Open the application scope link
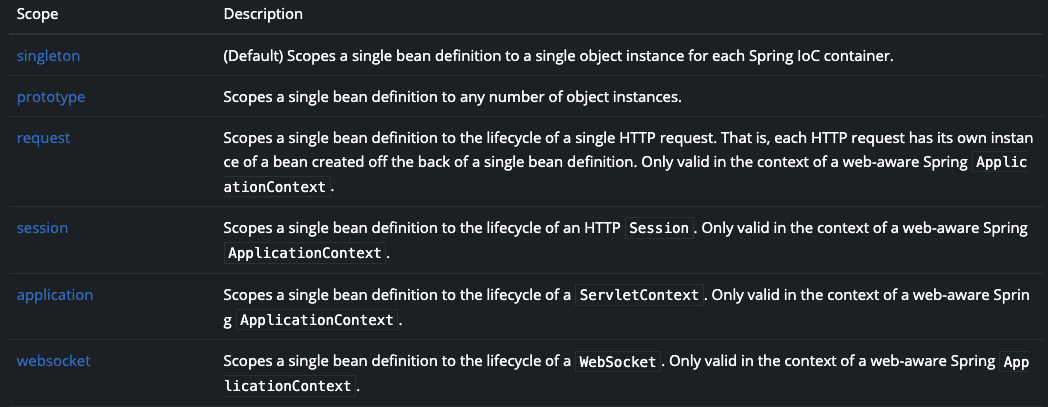This screenshot has width=1048, height=407. pyautogui.click(x=55, y=295)
